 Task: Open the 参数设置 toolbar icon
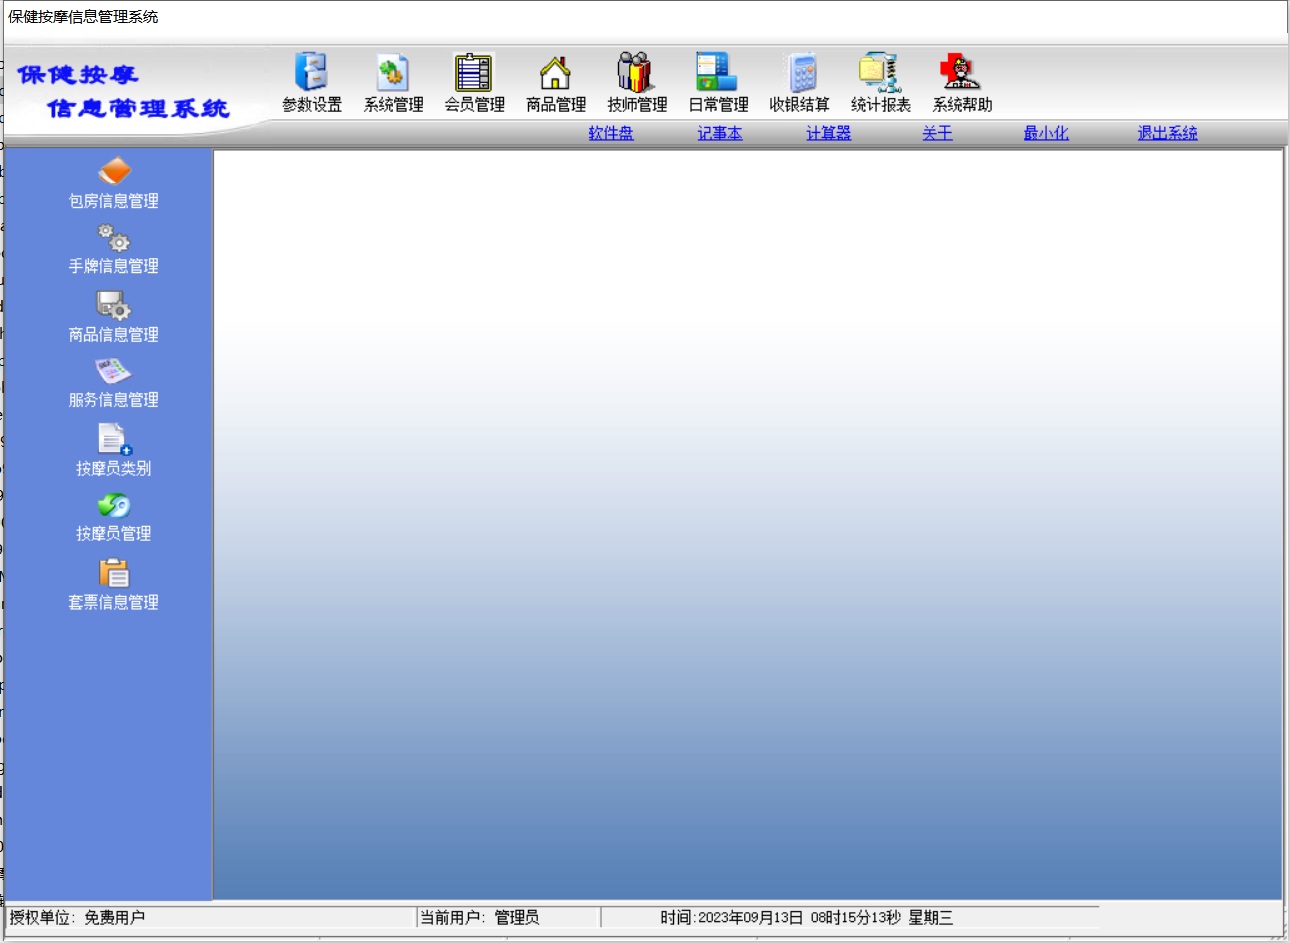click(x=312, y=74)
